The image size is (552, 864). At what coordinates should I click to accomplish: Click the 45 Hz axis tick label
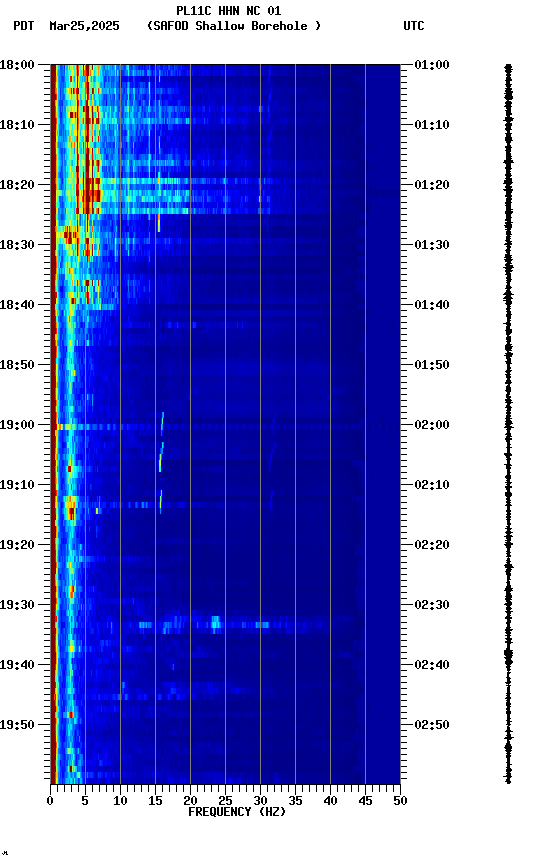click(x=365, y=801)
